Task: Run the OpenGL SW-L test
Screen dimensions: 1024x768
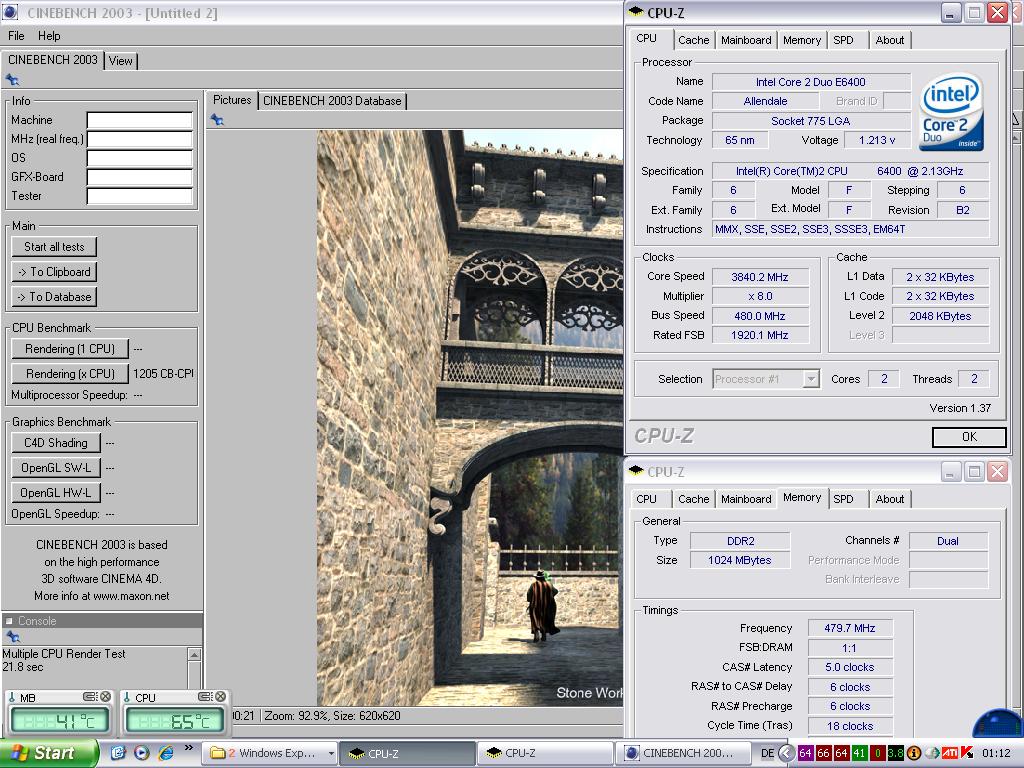Action: click(x=56, y=468)
